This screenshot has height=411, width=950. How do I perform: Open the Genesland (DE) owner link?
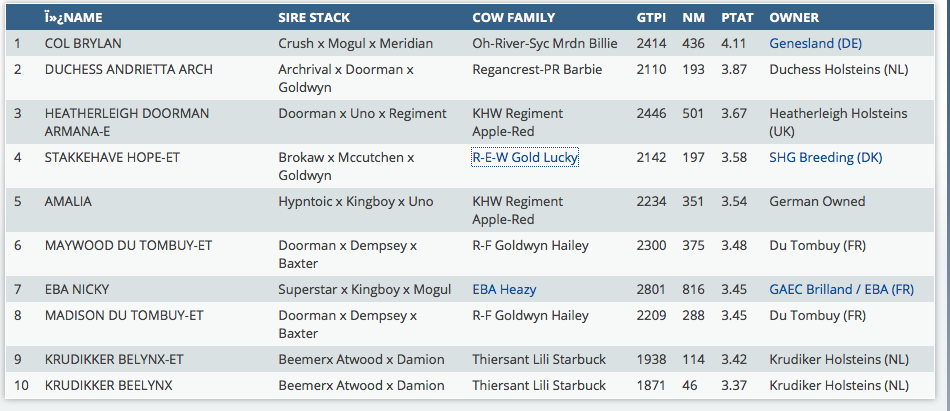[815, 43]
